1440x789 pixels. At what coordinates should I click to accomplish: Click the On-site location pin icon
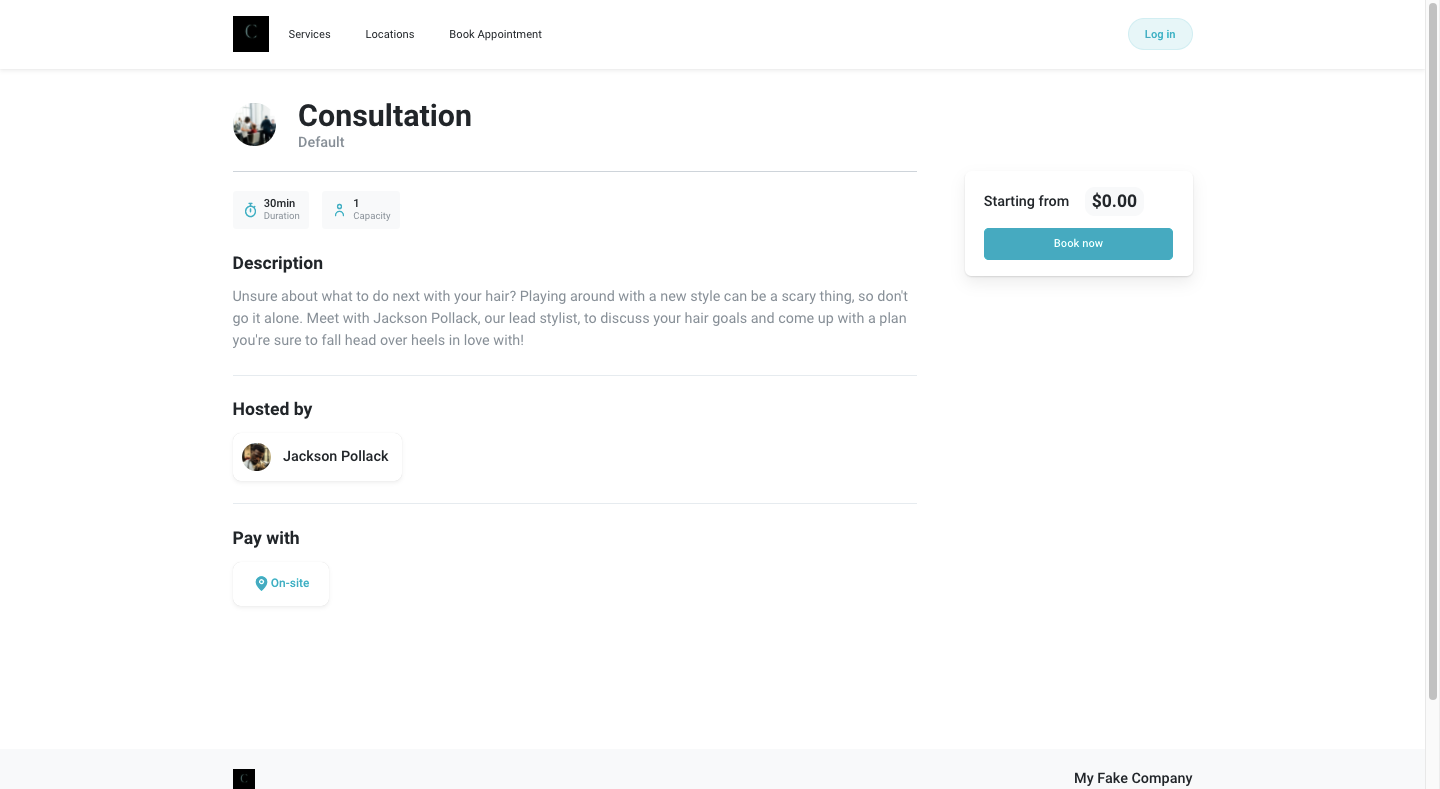pyautogui.click(x=261, y=583)
